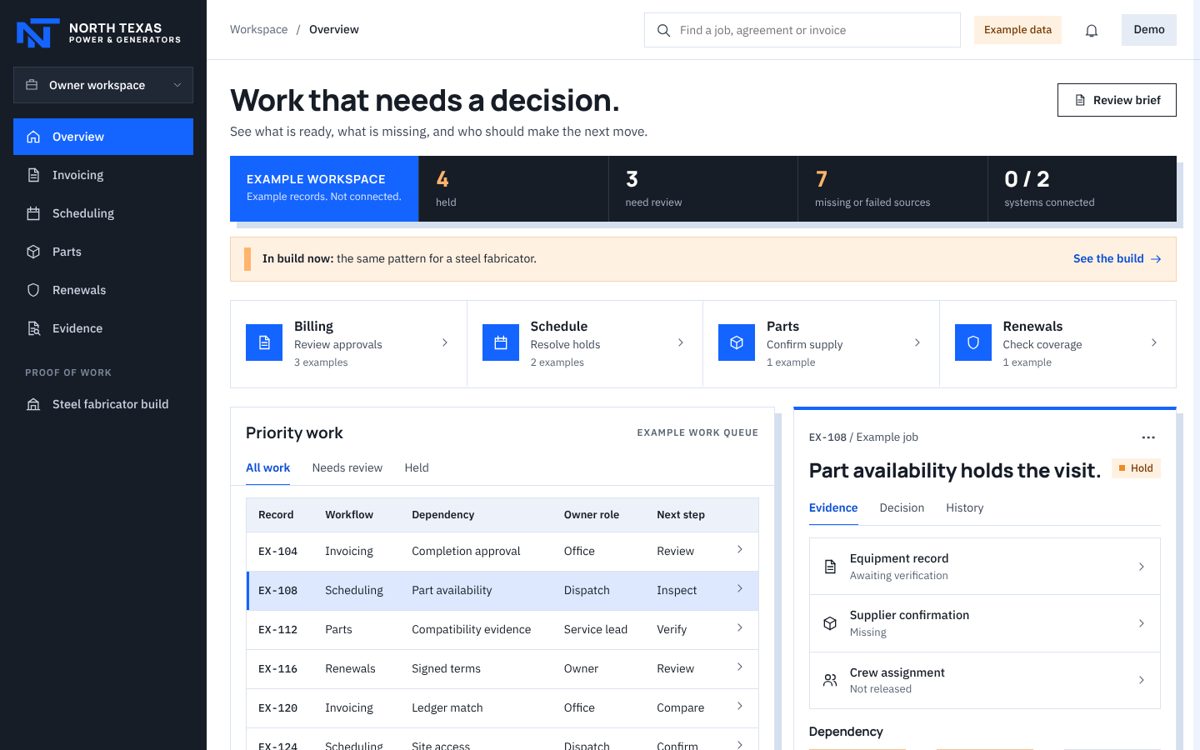Click the North Texas Power & Generators logo
The width and height of the screenshot is (1200, 750).
coord(98,33)
